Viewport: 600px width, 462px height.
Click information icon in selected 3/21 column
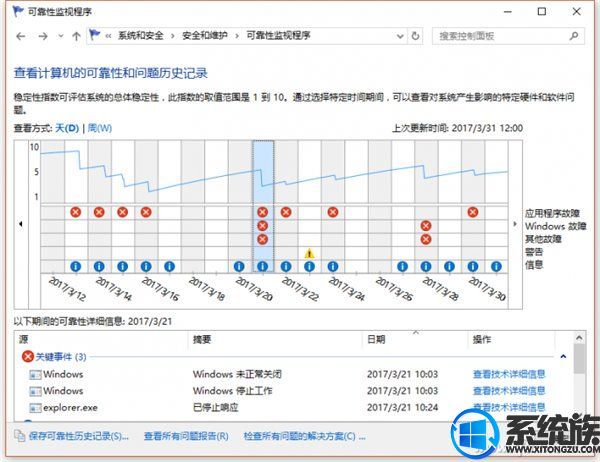[x=262, y=266]
